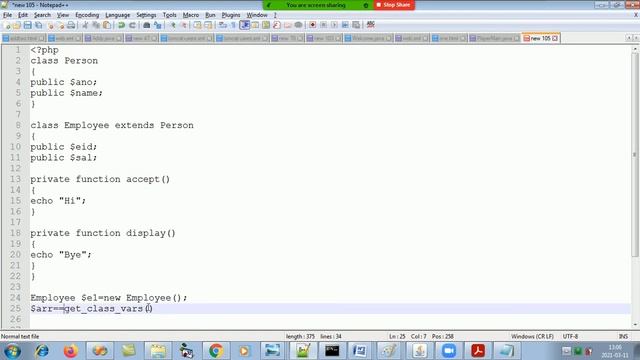
Task: Open Find with the binoculars icon
Action: tap(147, 25)
